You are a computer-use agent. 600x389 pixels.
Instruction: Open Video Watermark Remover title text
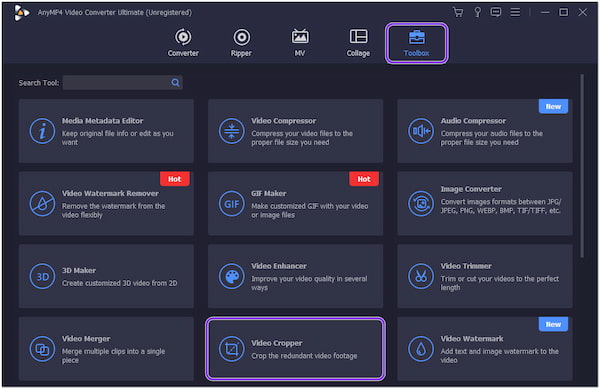(110, 194)
